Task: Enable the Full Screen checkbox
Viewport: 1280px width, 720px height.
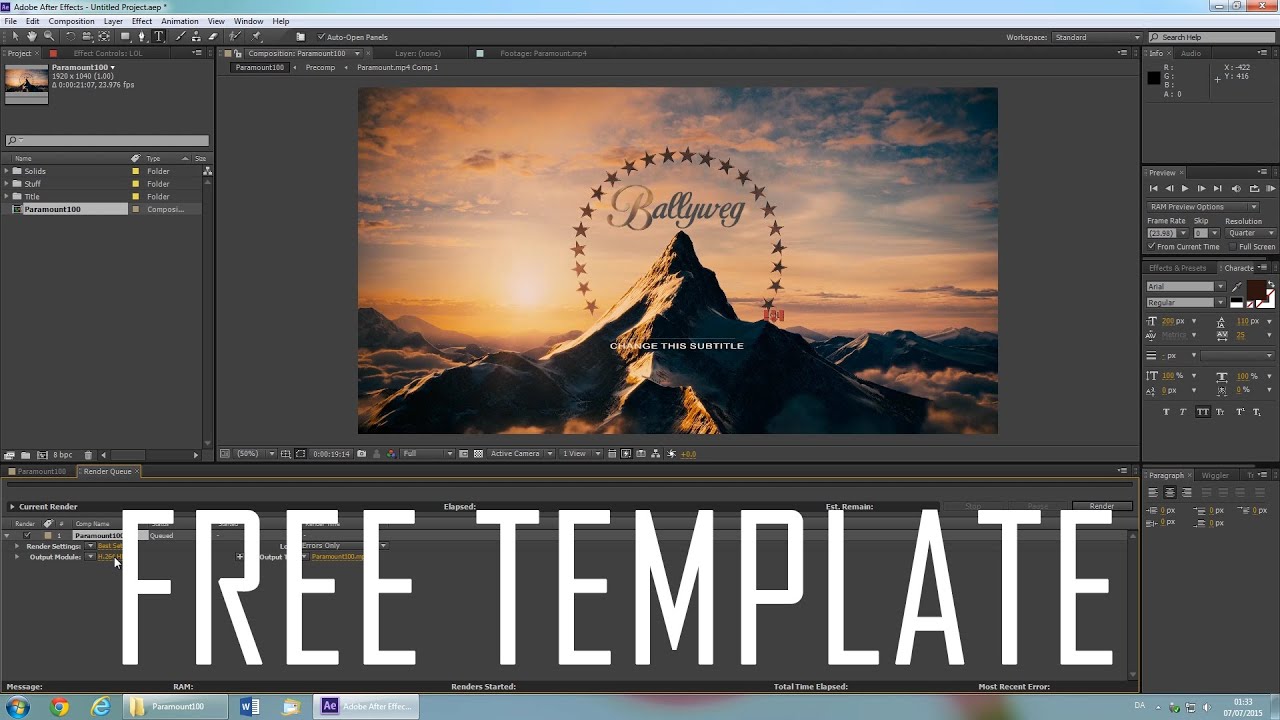Action: point(1233,247)
